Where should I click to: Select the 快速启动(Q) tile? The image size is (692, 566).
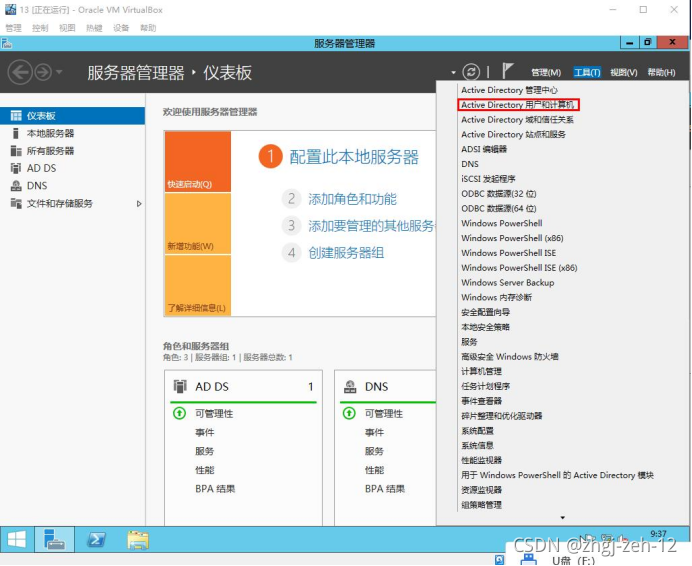tap(198, 162)
